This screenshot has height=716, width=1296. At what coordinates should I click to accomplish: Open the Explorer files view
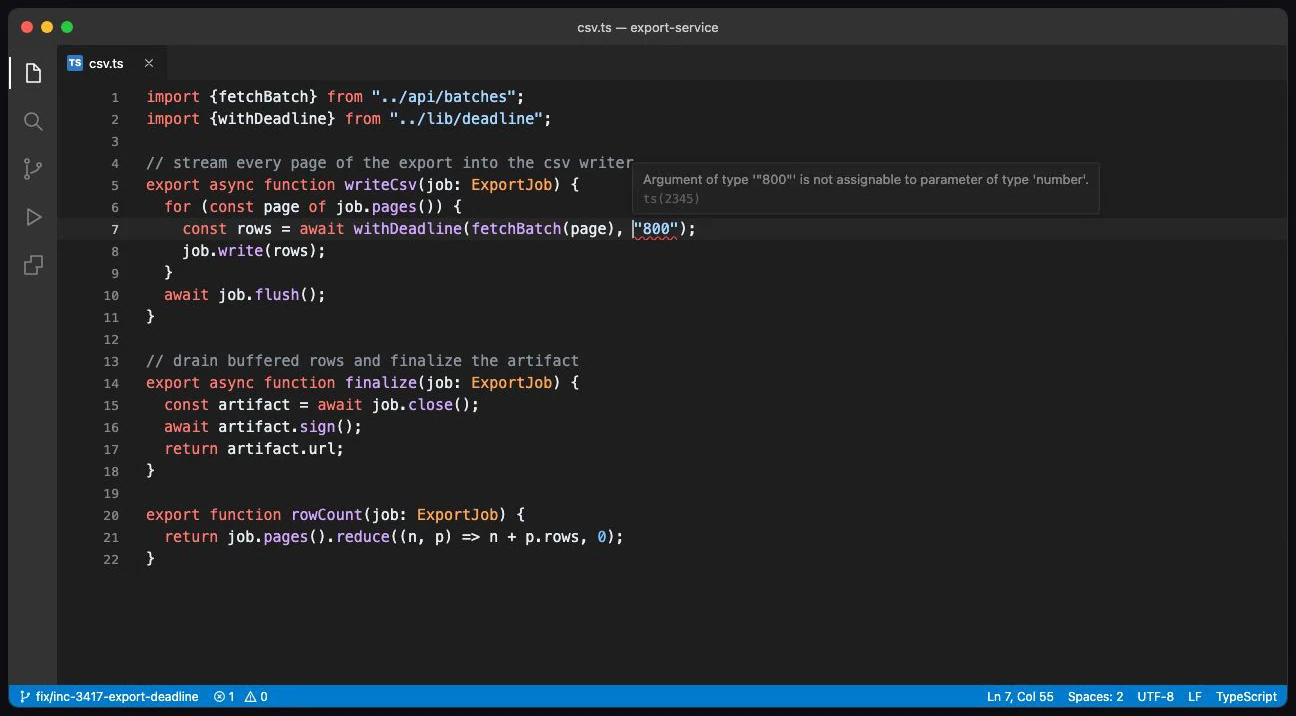pos(33,73)
